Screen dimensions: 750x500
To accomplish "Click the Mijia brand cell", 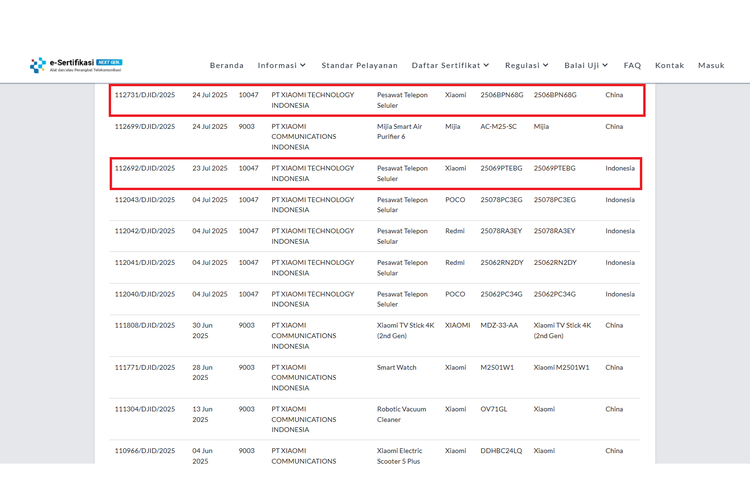I will point(452,126).
